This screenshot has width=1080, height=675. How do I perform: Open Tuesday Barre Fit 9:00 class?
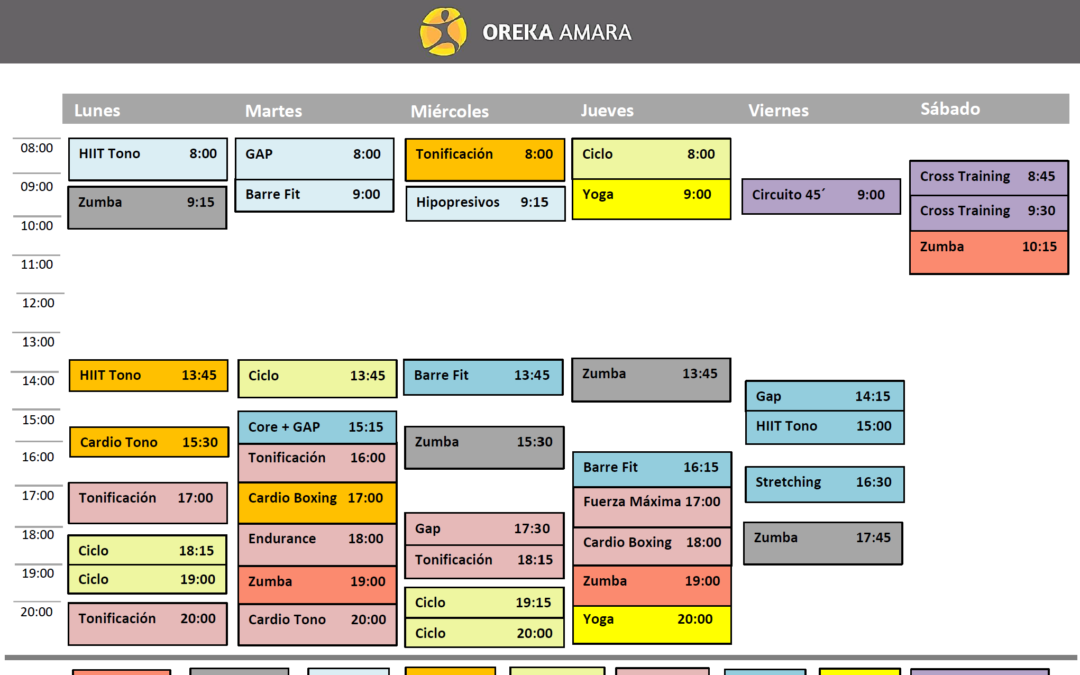(x=315, y=196)
